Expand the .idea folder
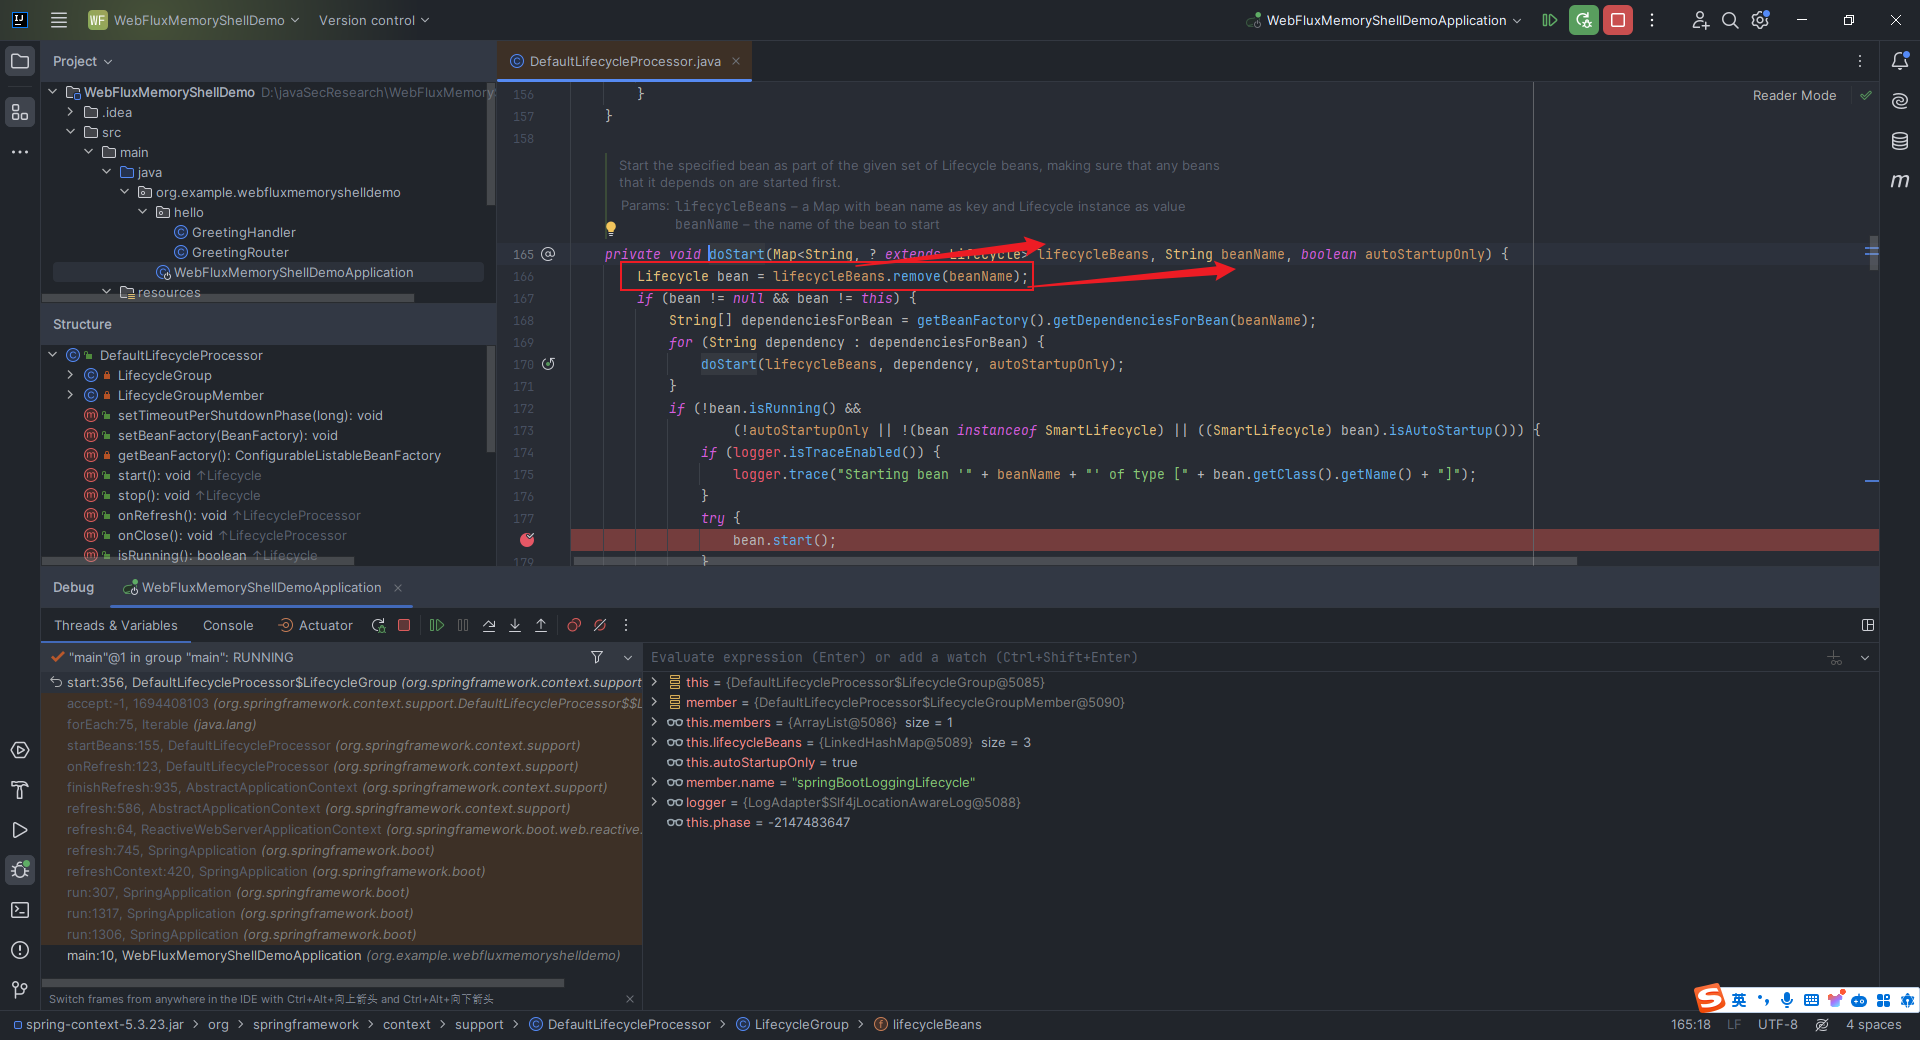This screenshot has width=1920, height=1040. click(70, 112)
